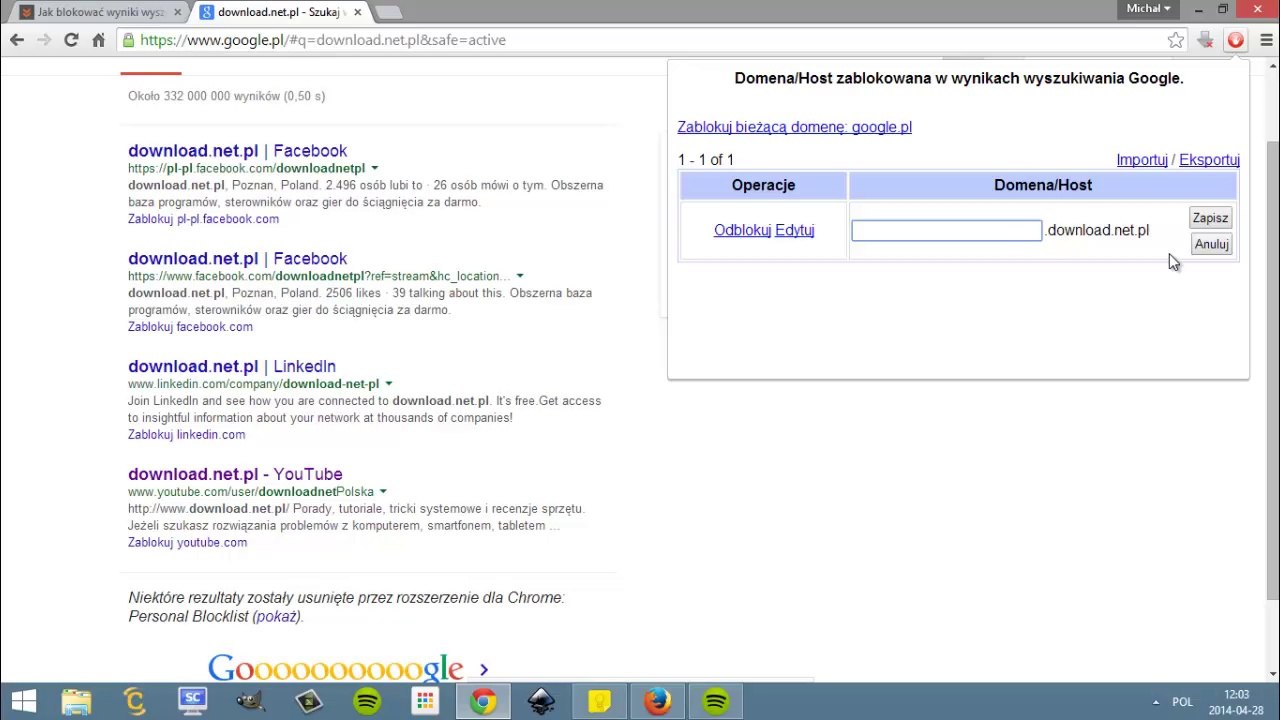Go to next Google results page arrow

[x=484, y=669]
